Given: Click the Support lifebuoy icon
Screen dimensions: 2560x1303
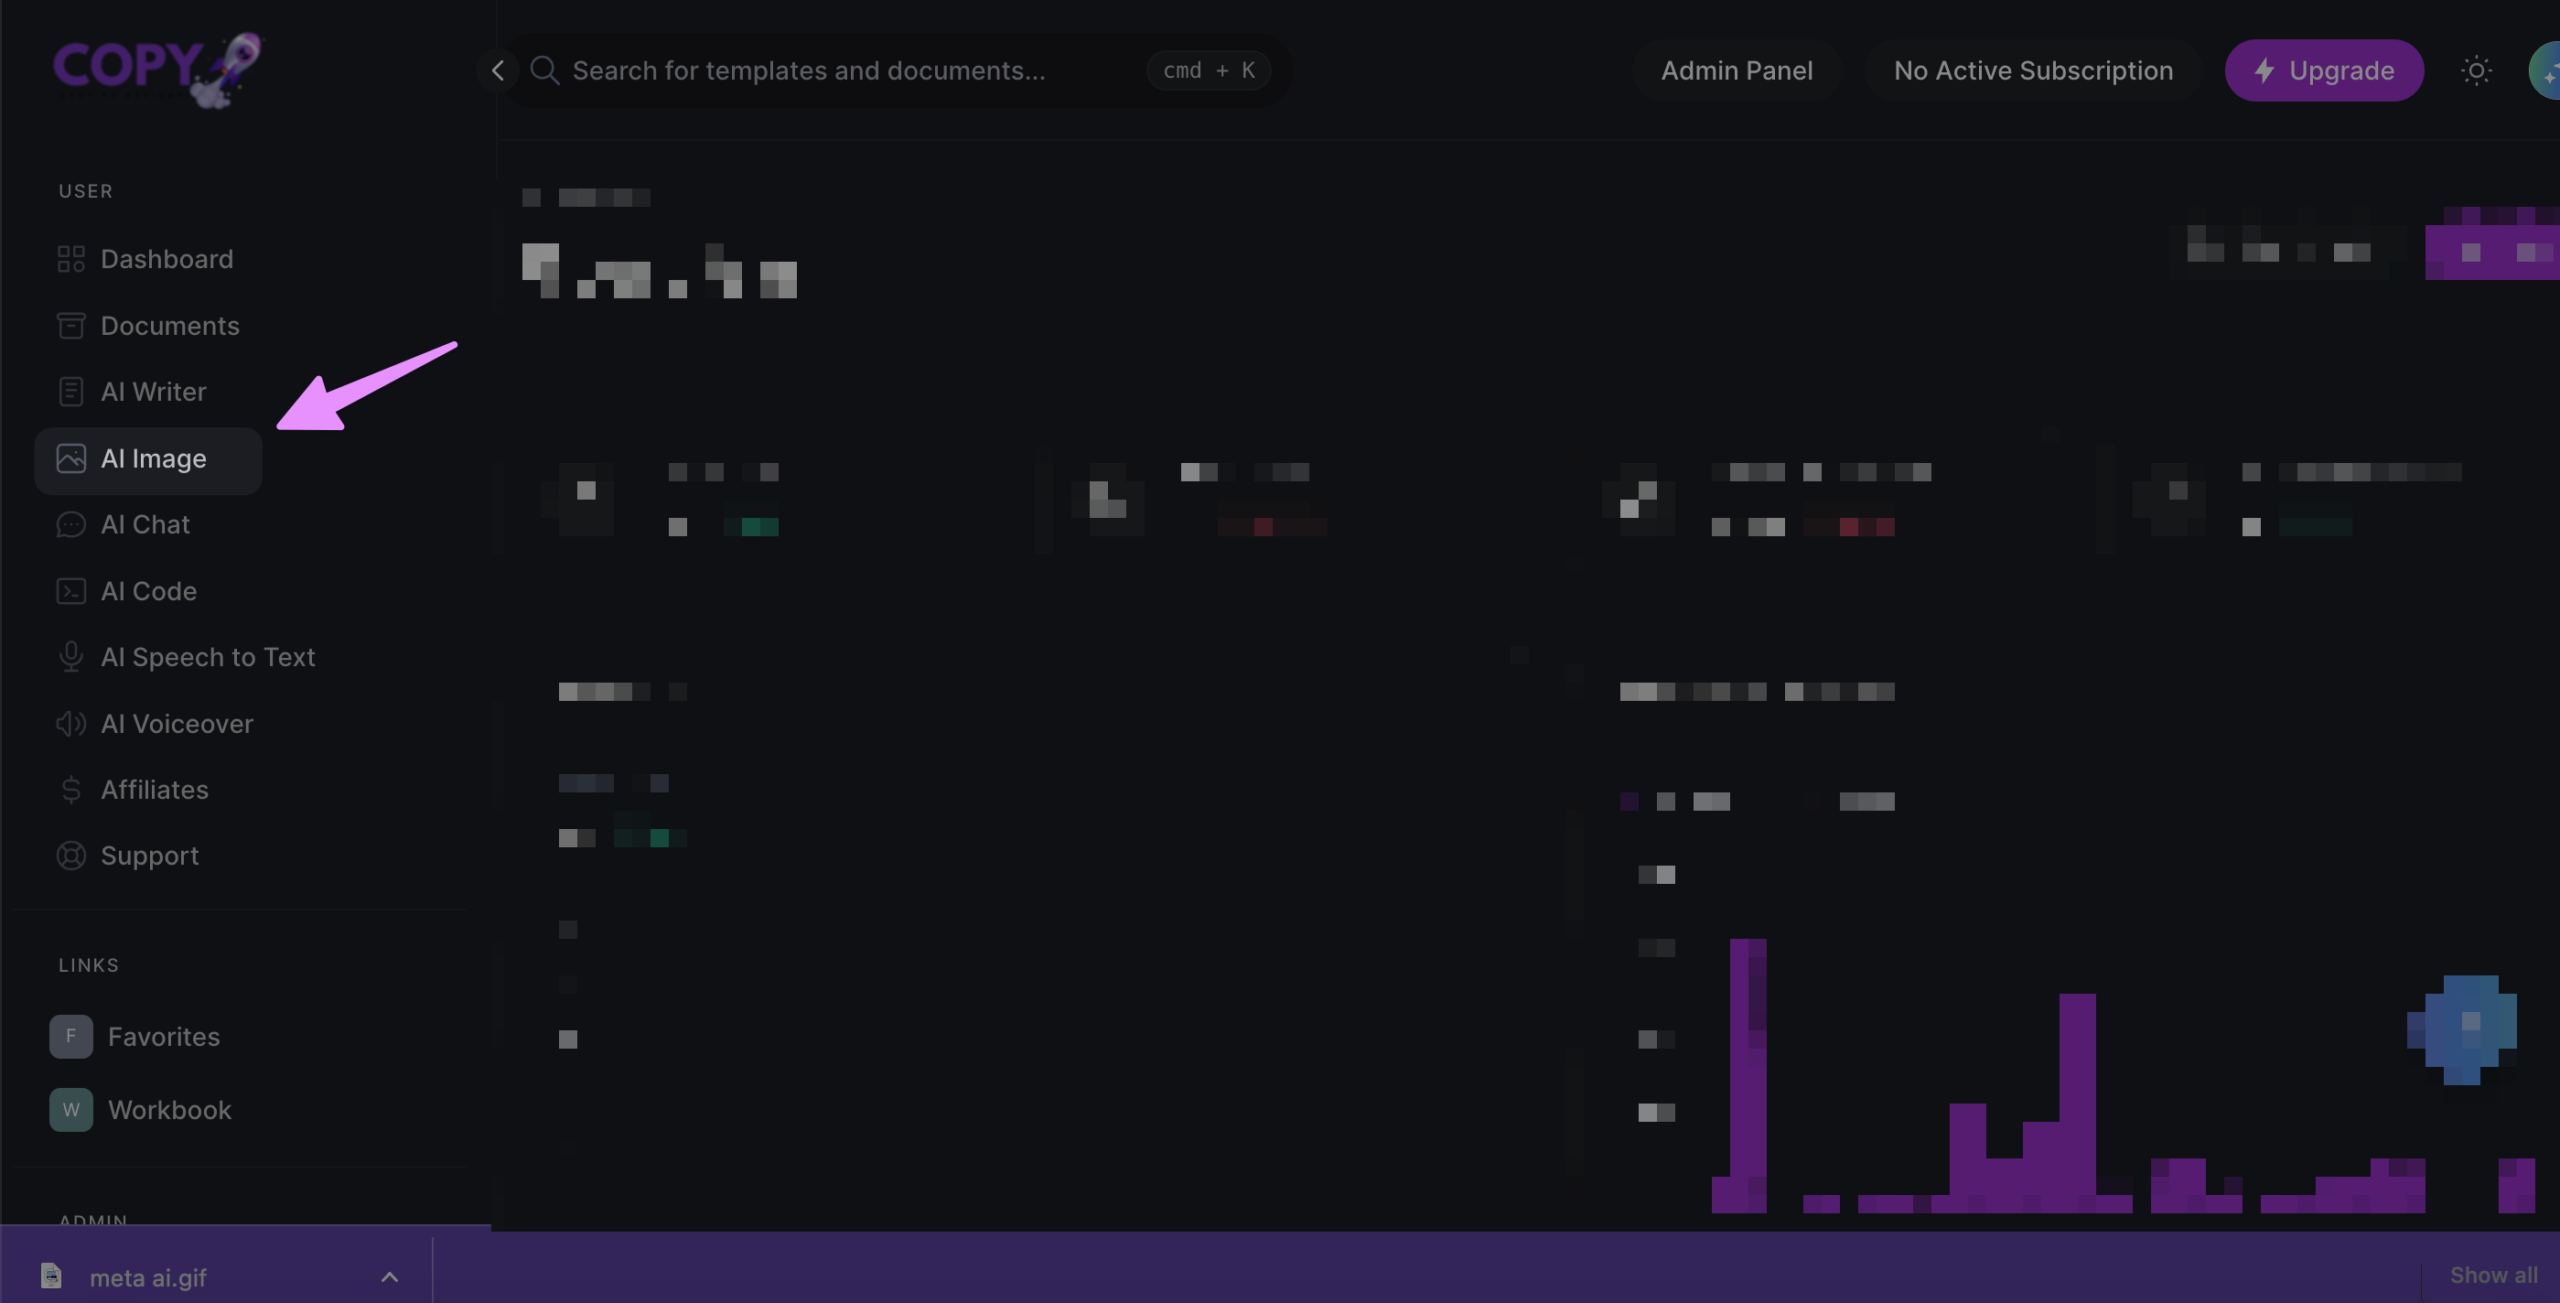Looking at the screenshot, I should coord(70,856).
